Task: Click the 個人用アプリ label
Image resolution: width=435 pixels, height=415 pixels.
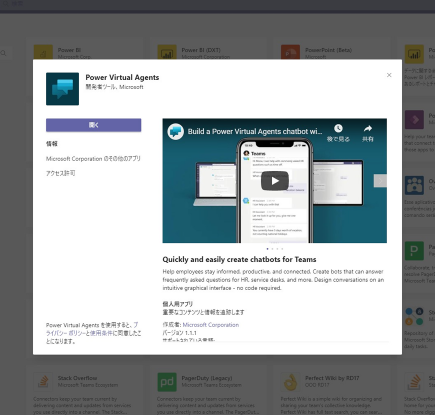Action: (x=177, y=304)
